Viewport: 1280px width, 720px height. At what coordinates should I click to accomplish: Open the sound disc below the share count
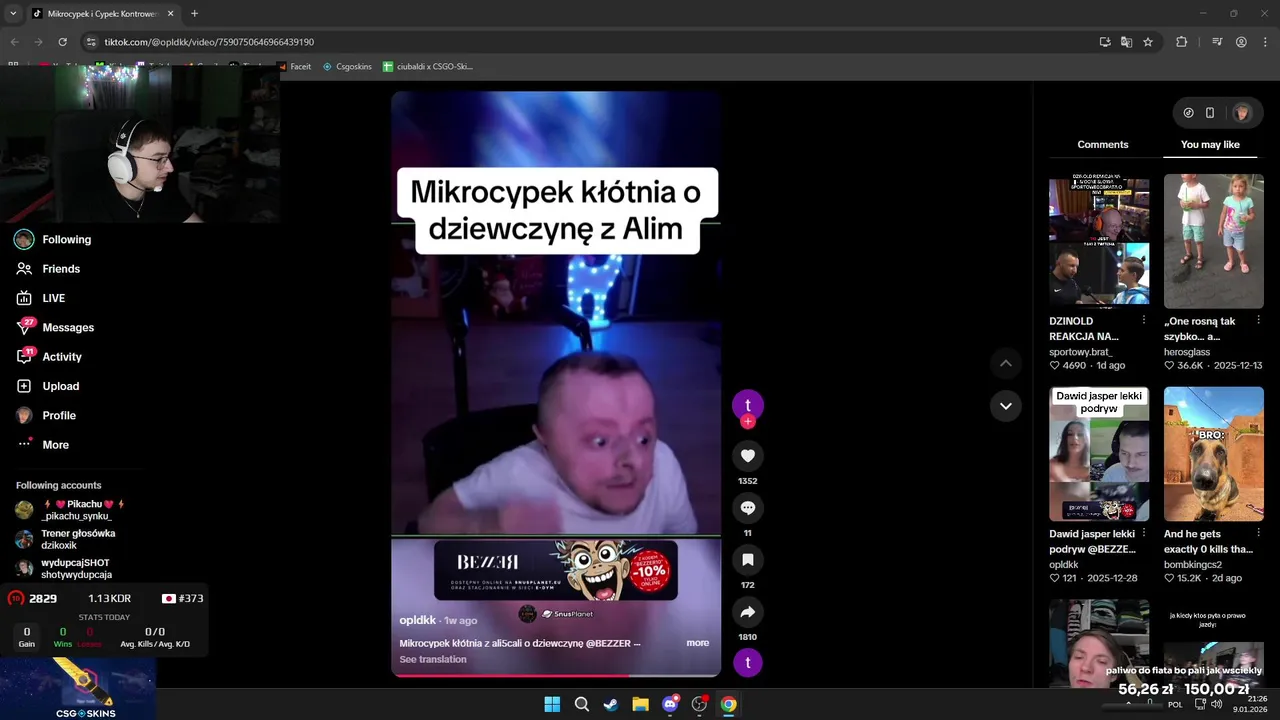(x=747, y=663)
